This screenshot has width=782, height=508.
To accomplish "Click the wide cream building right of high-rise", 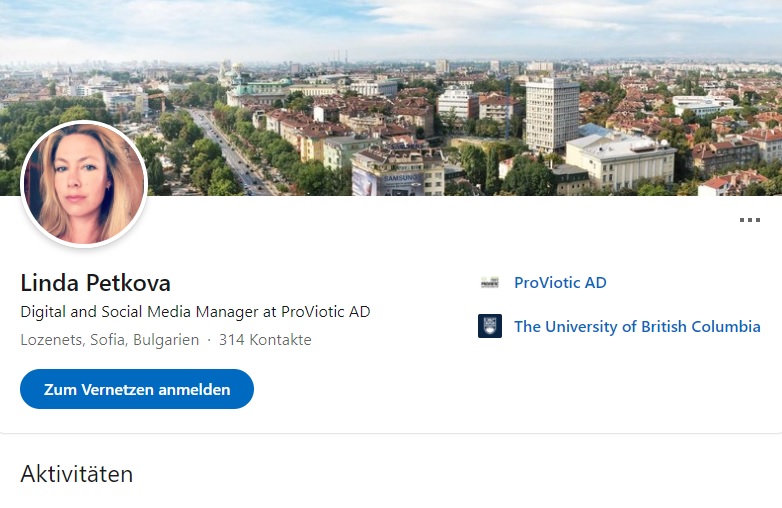I will pyautogui.click(x=620, y=160).
